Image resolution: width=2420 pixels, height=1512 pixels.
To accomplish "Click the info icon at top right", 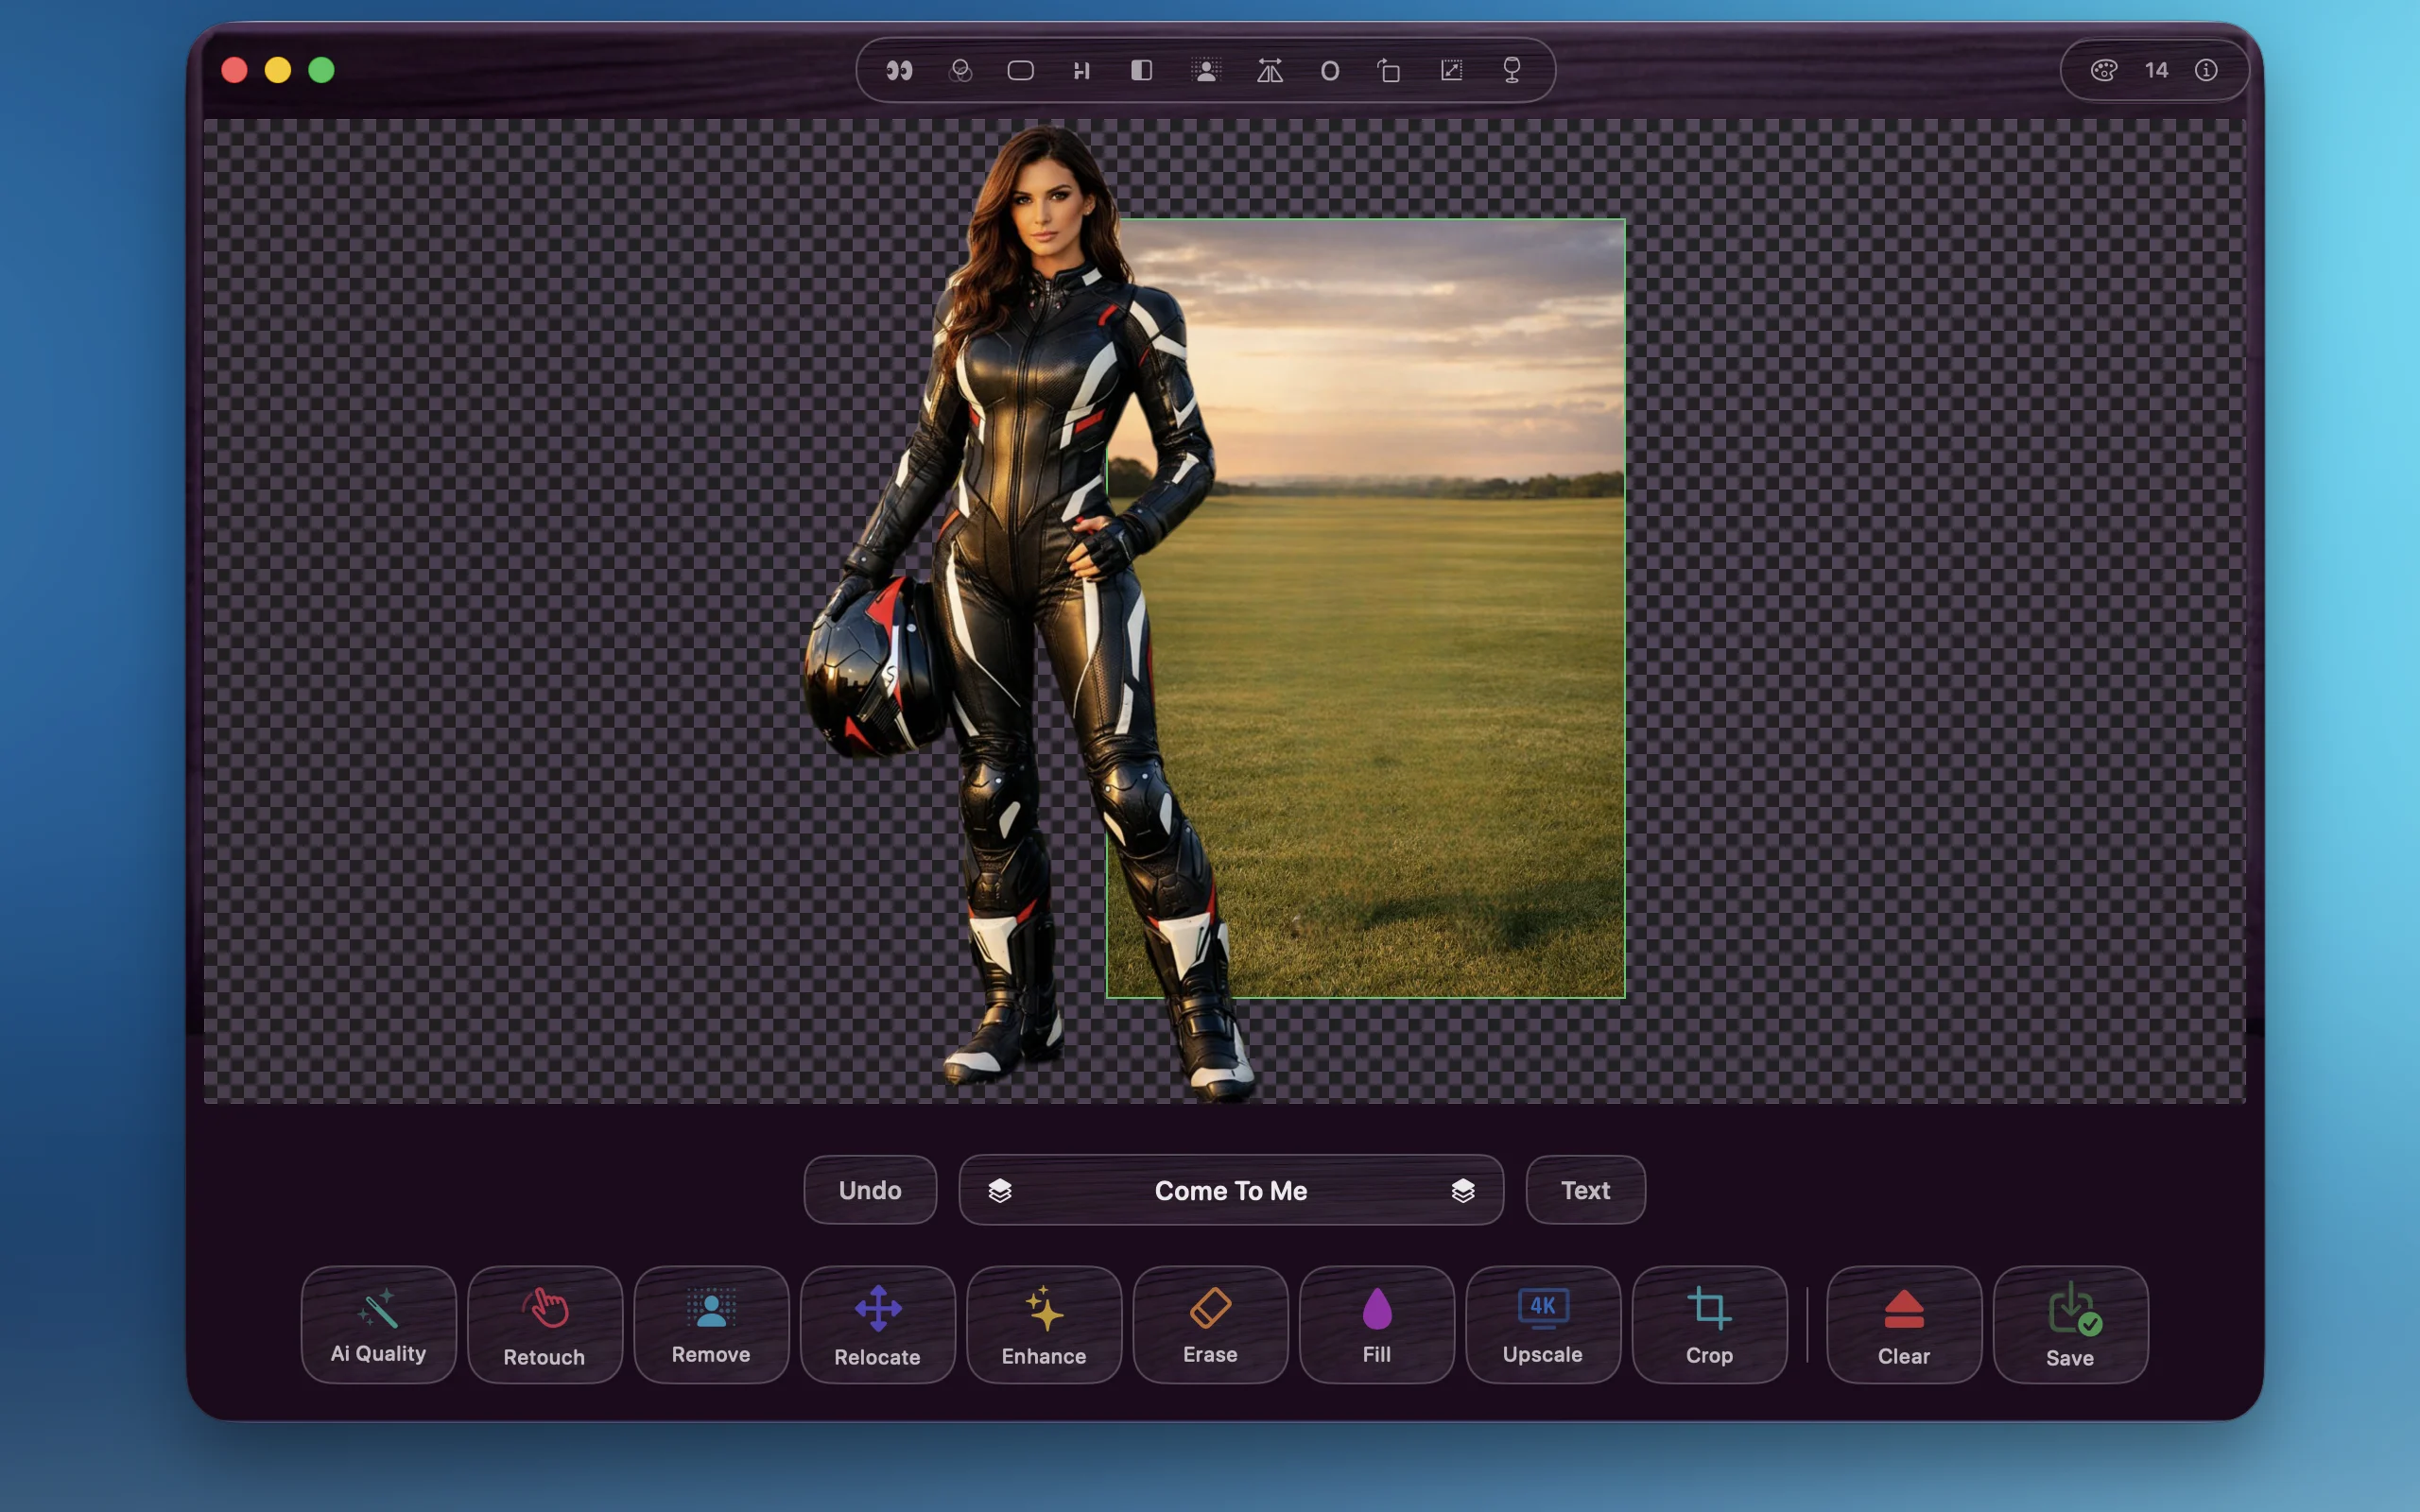I will [2206, 70].
